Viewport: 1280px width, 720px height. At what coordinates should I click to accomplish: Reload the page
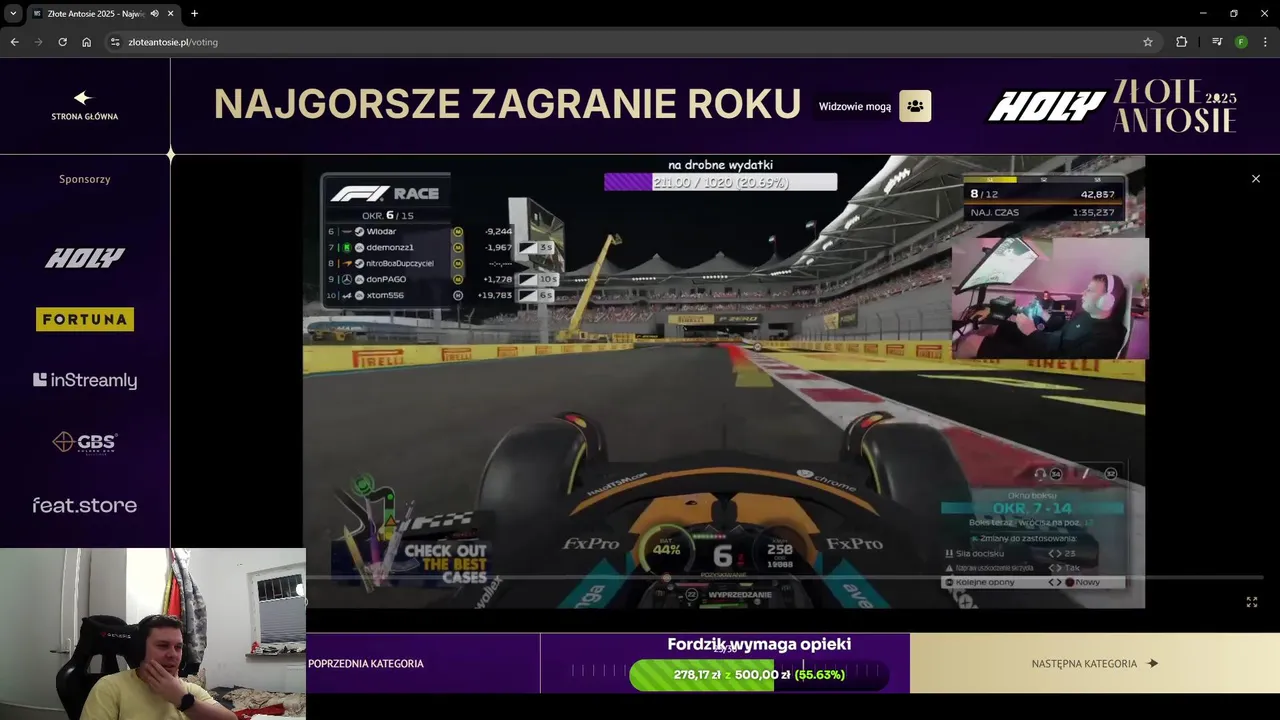(x=62, y=42)
